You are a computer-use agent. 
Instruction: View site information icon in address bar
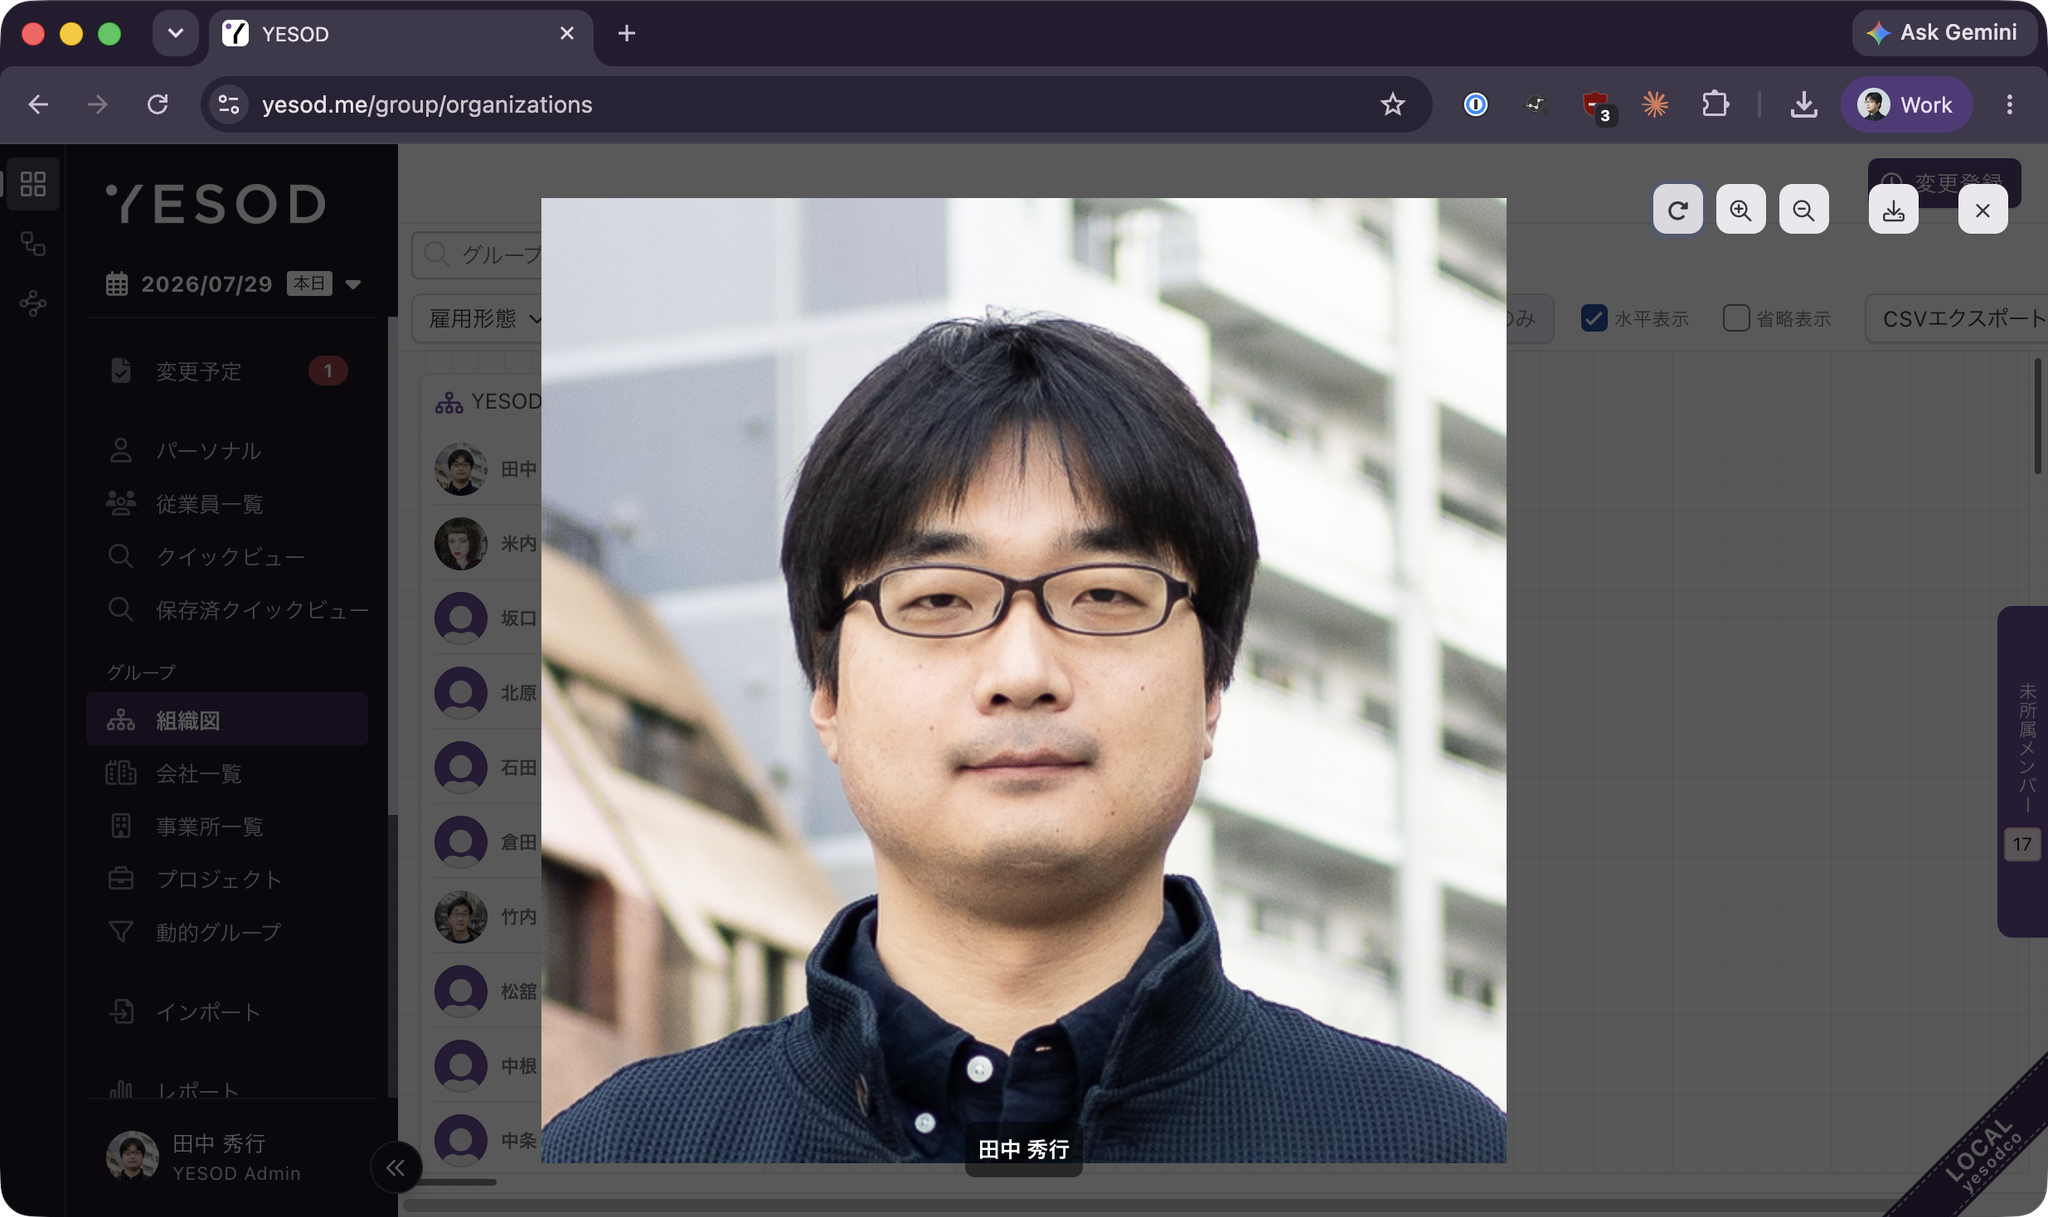pos(229,104)
